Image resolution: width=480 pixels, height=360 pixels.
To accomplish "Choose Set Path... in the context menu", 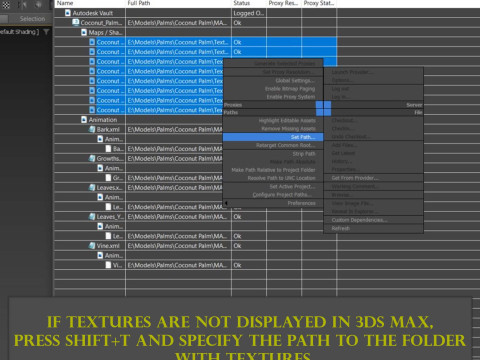I will 273,137.
